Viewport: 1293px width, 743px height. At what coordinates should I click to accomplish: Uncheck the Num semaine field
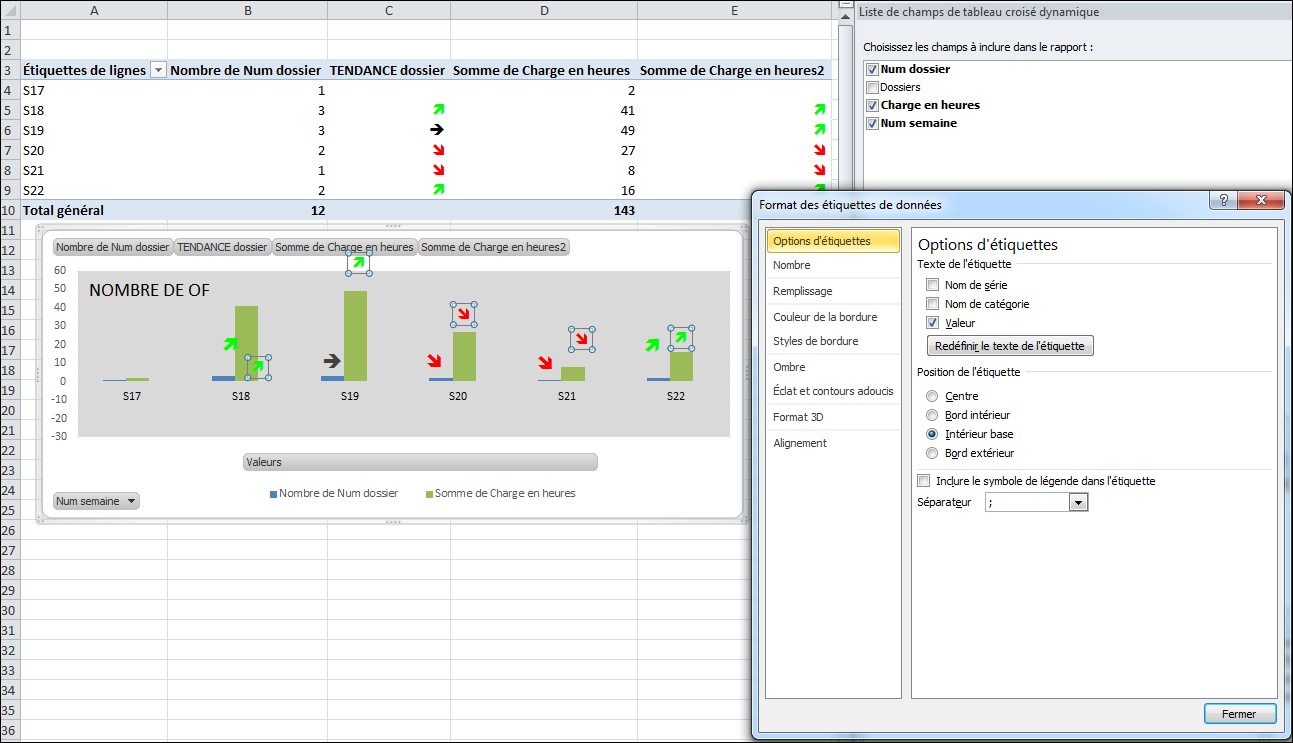tap(872, 123)
